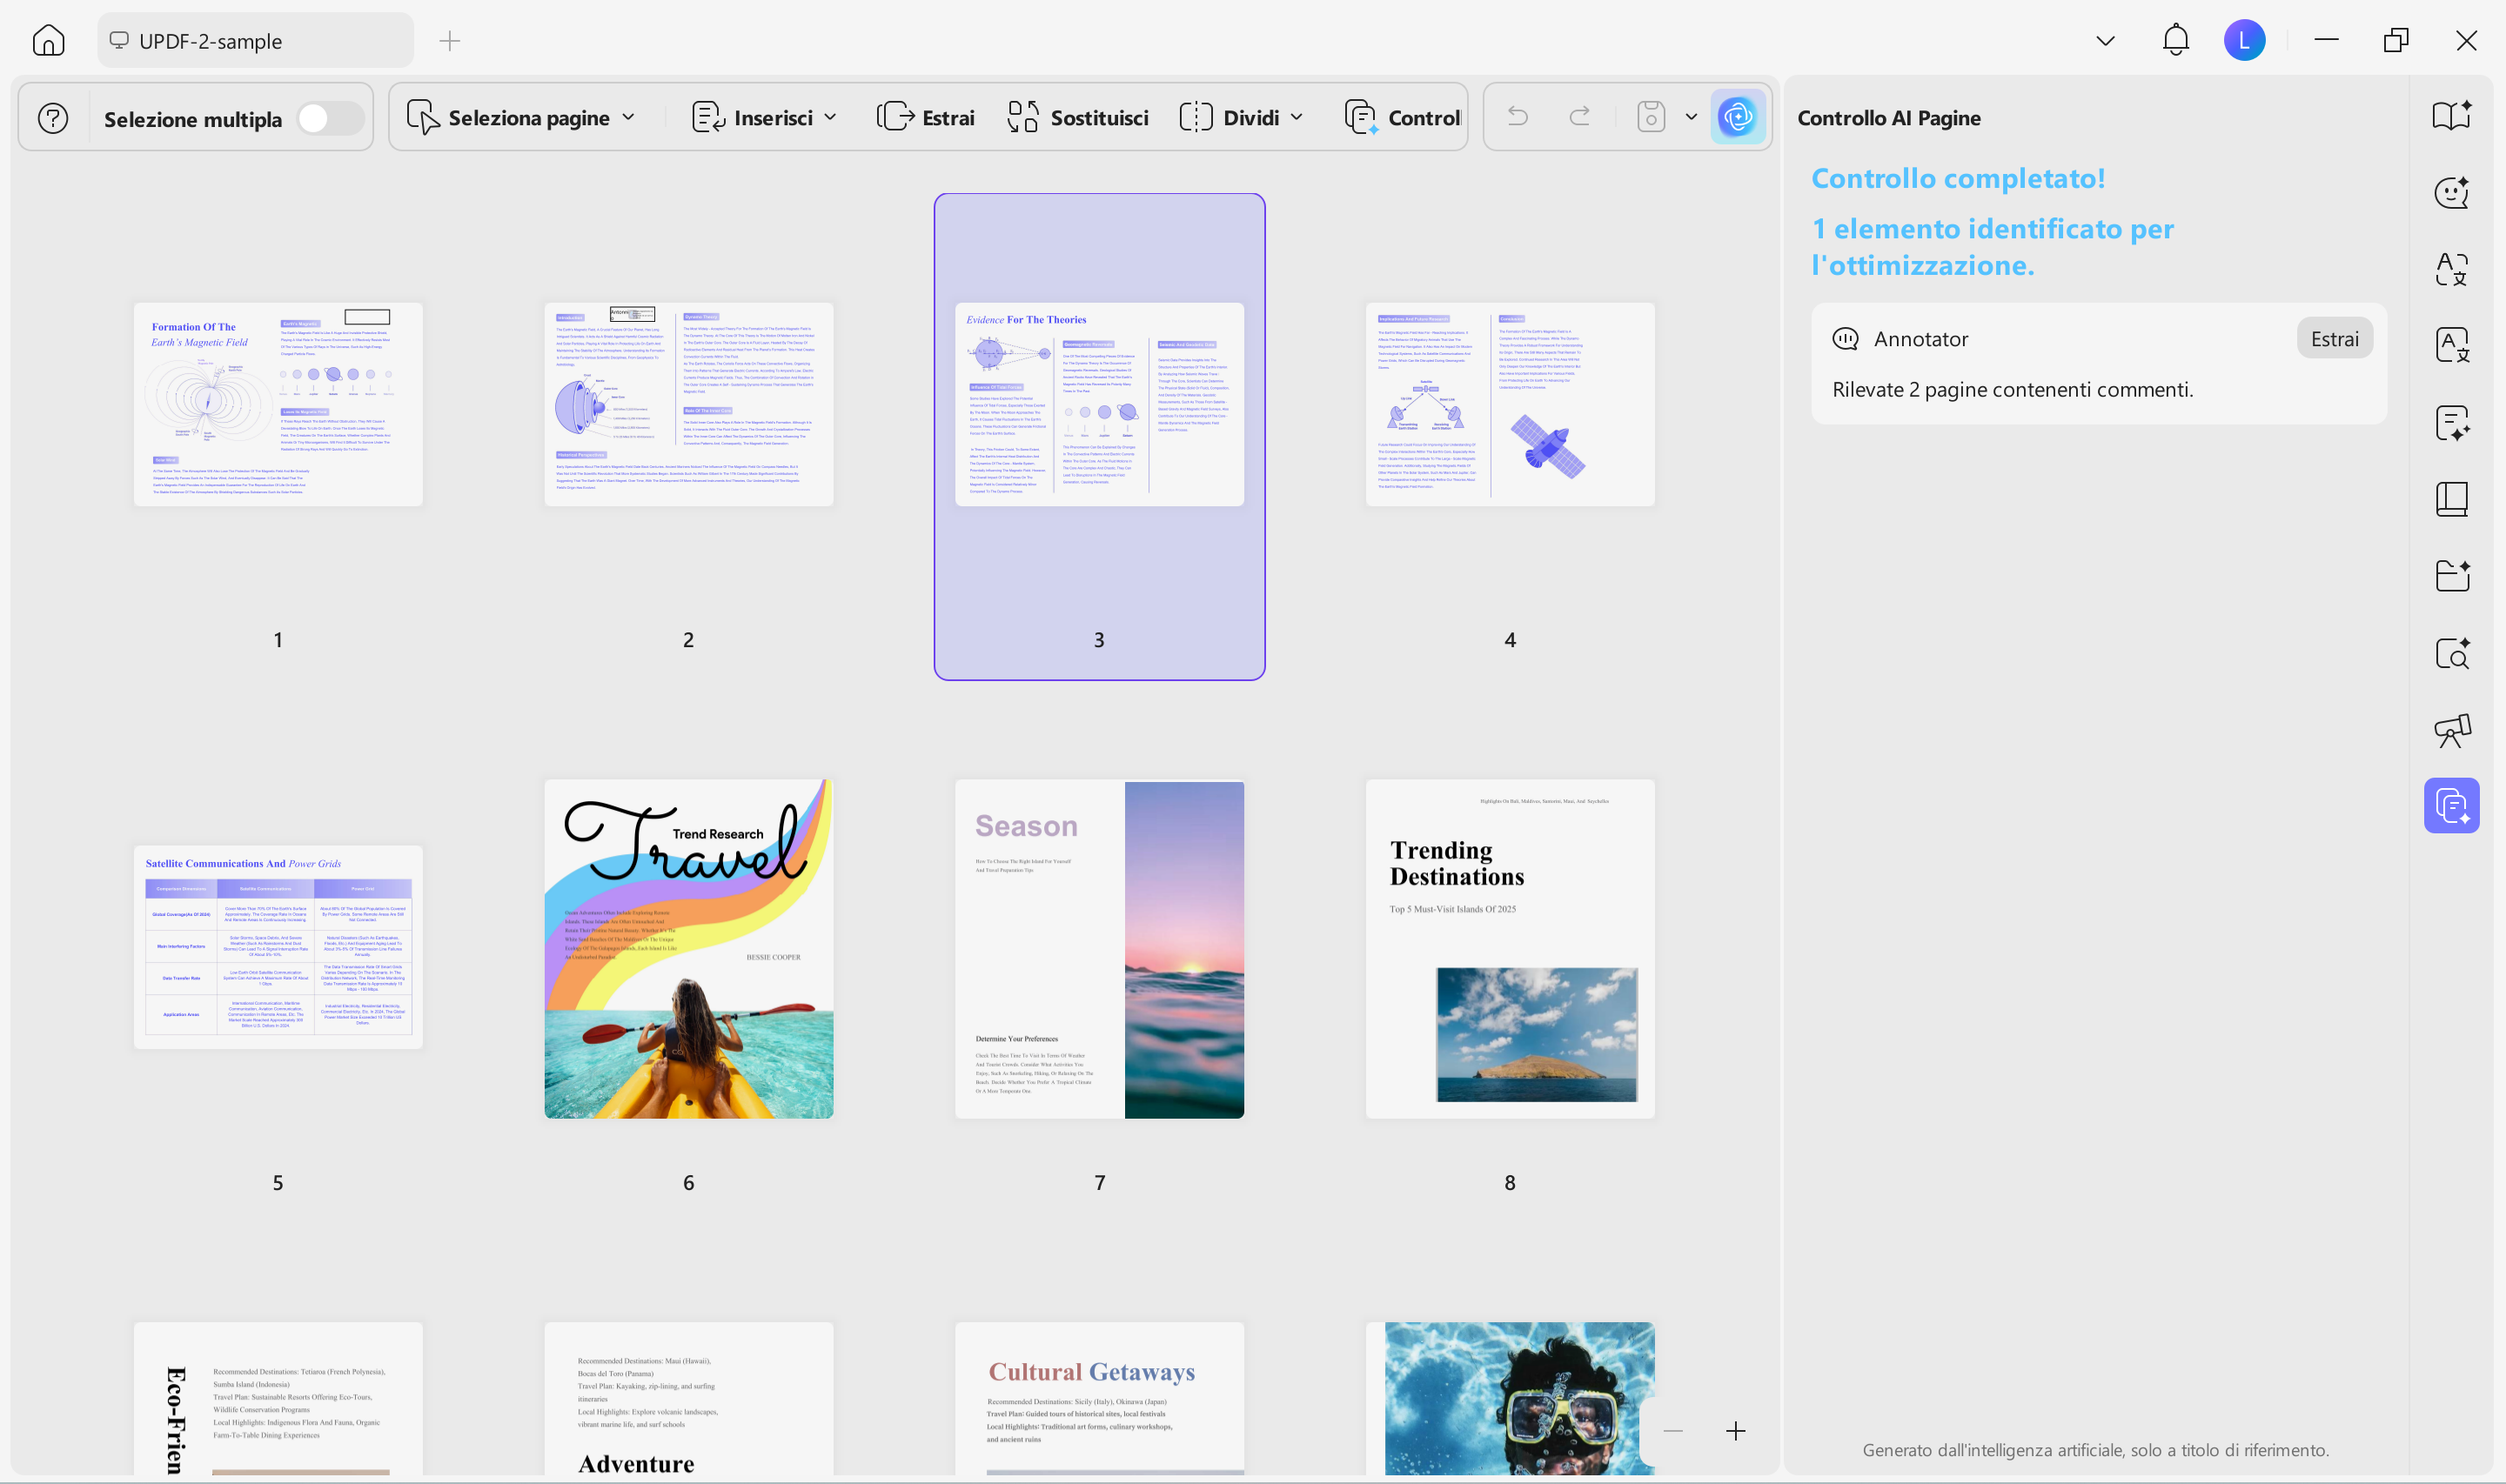
Task: Click the zoom in plus button
Action: (x=1735, y=1431)
